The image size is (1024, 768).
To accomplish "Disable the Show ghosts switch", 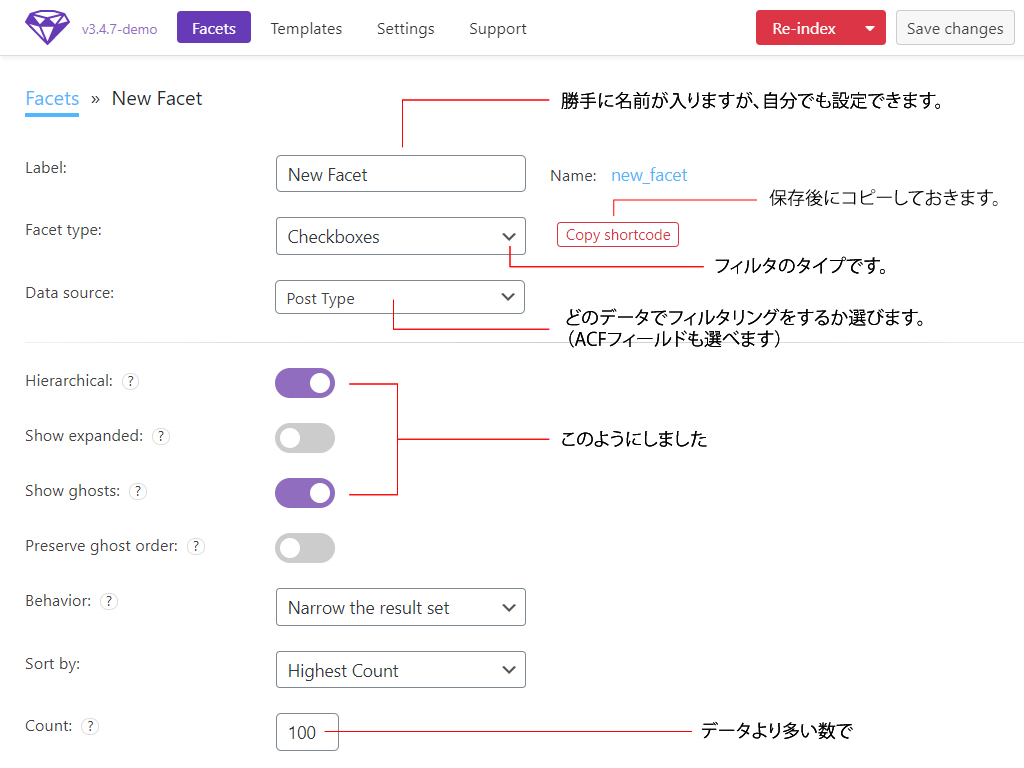I will pos(305,493).
